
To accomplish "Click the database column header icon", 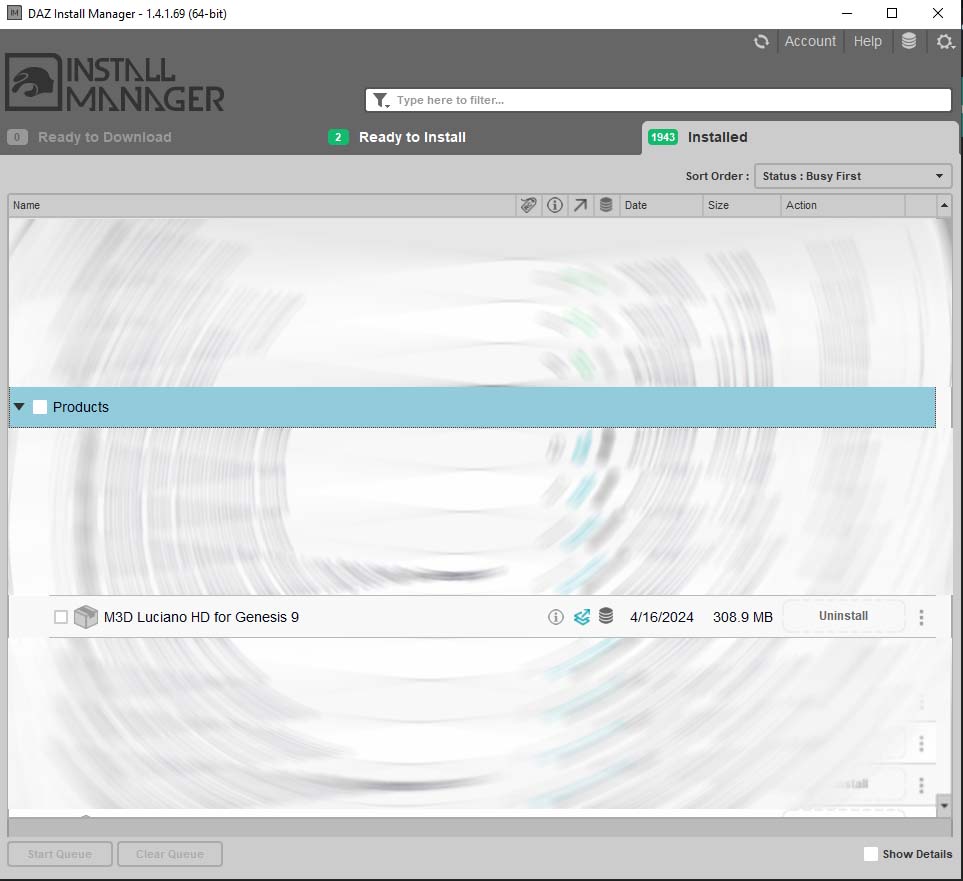I will click(606, 205).
